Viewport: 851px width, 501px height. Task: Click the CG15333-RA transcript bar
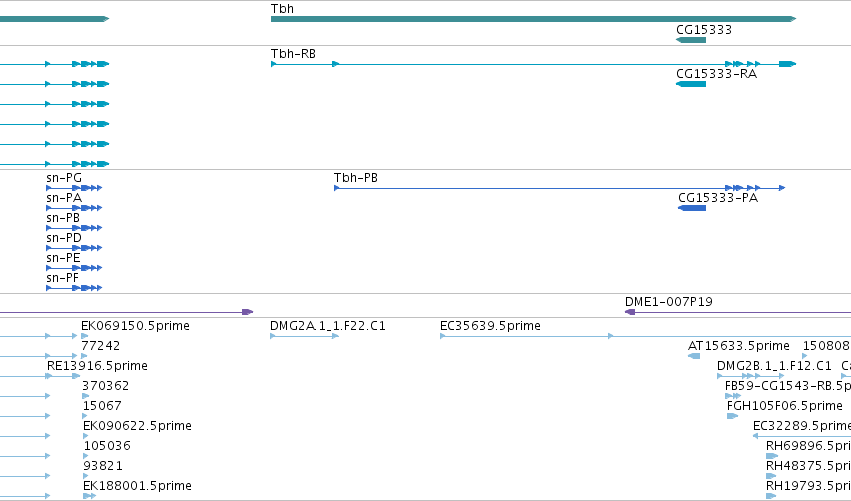(691, 84)
